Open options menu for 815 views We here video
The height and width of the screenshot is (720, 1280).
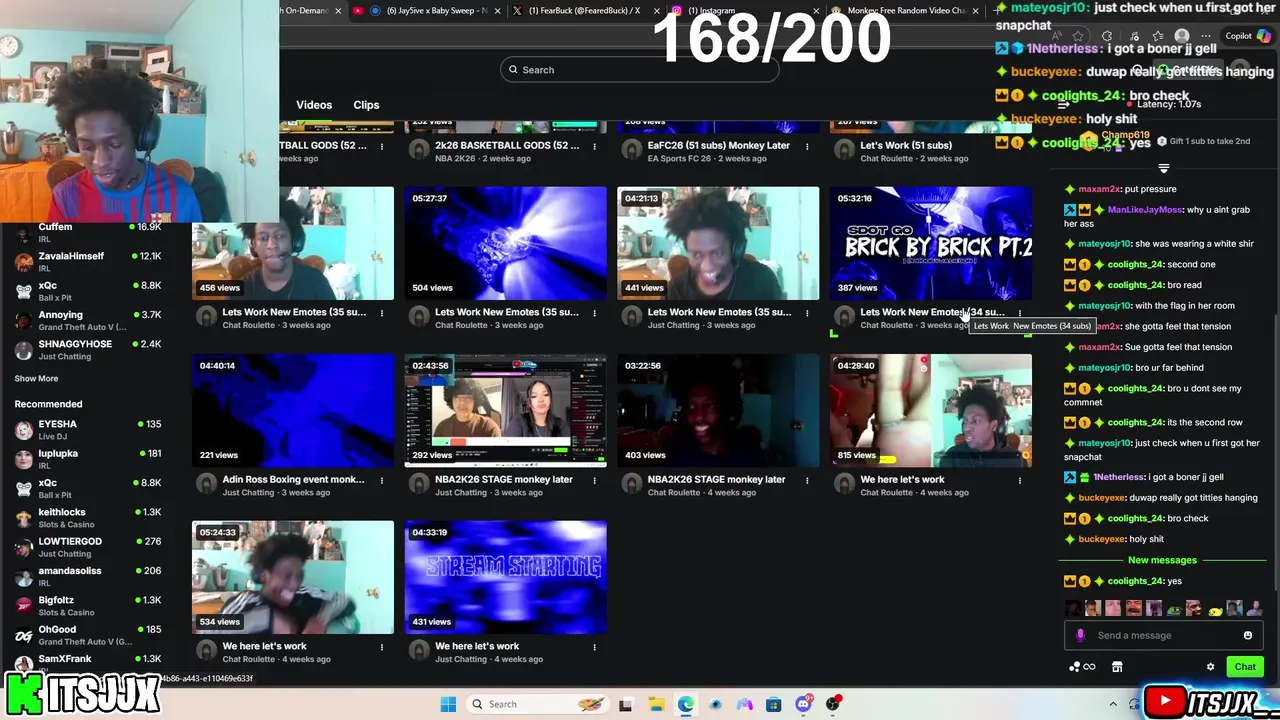pos(1020,480)
